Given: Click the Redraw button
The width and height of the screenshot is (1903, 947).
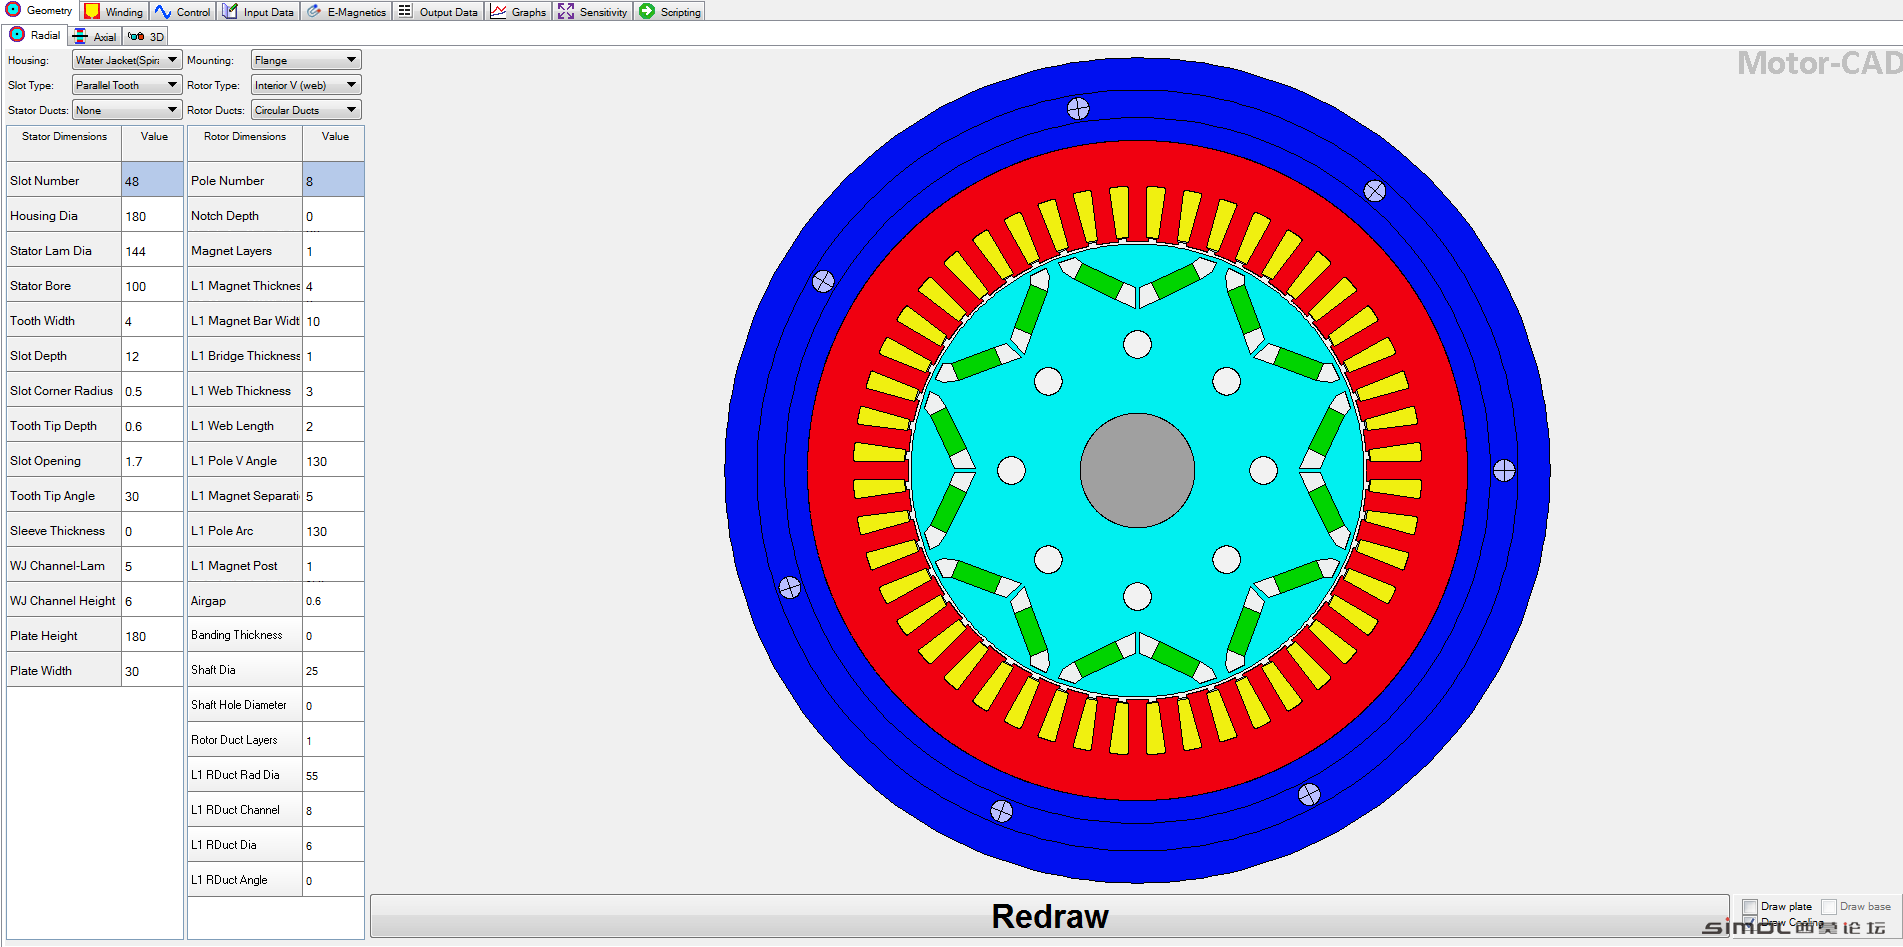Looking at the screenshot, I should click(x=1049, y=916).
